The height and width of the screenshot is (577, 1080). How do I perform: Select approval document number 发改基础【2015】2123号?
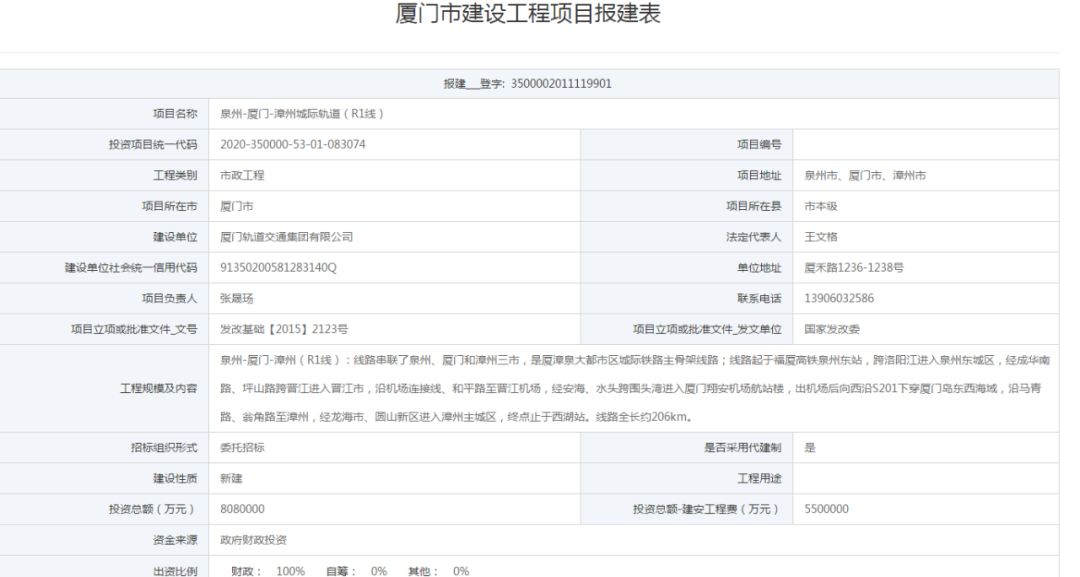click(284, 329)
